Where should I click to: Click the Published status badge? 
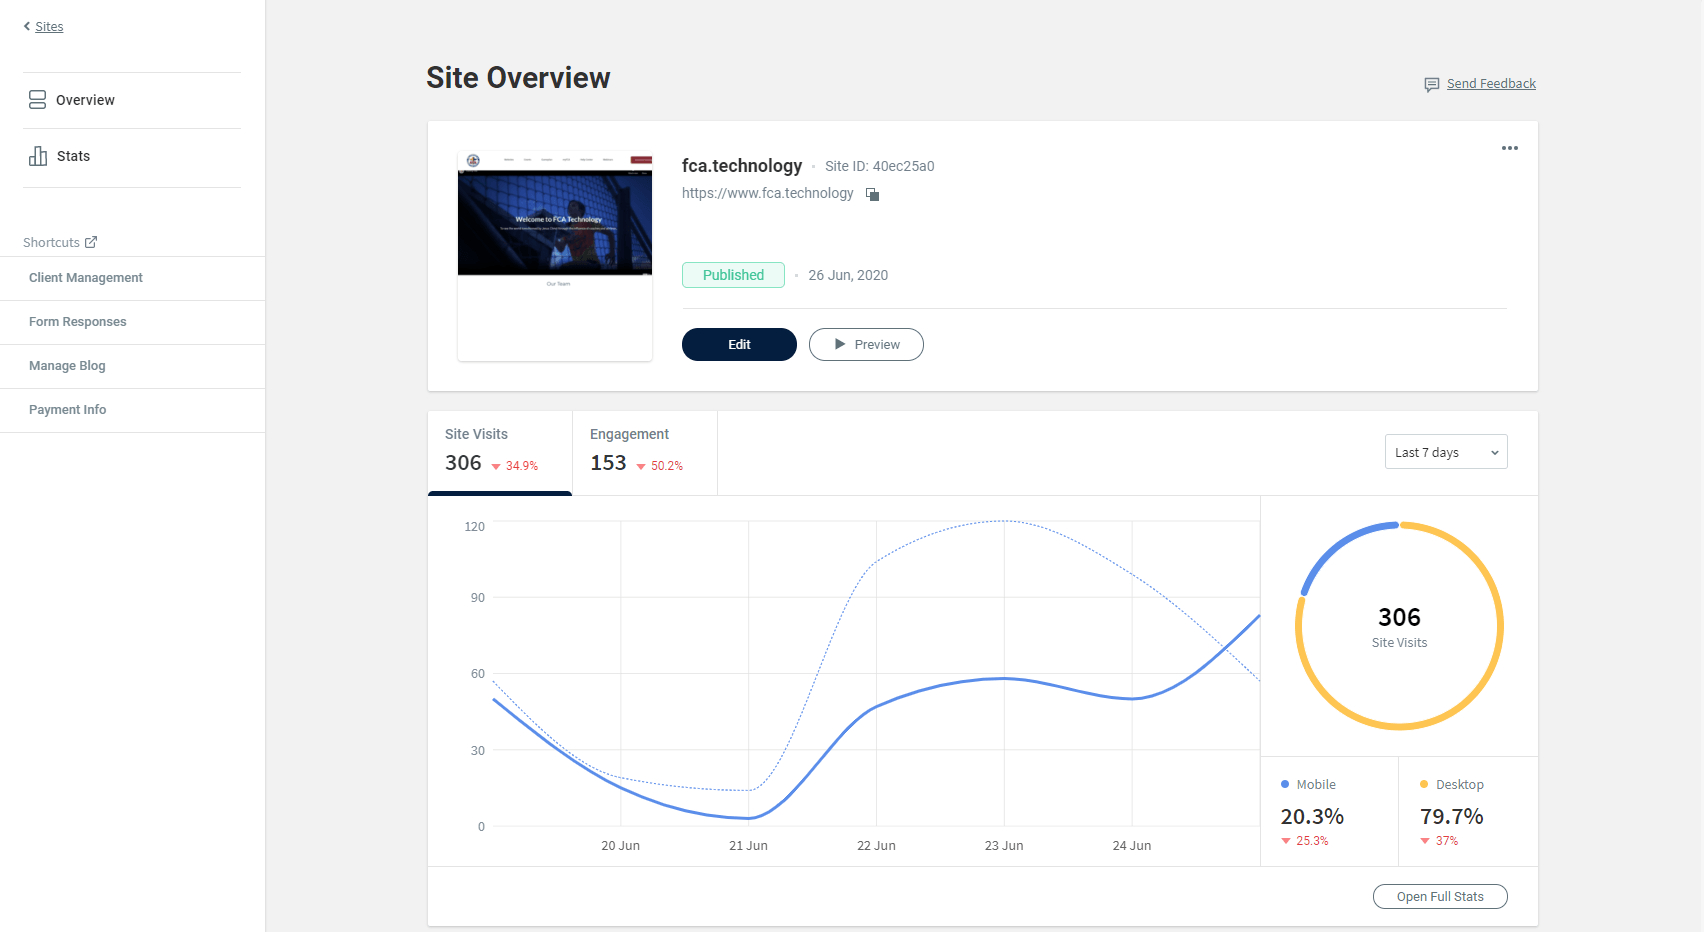coord(733,275)
